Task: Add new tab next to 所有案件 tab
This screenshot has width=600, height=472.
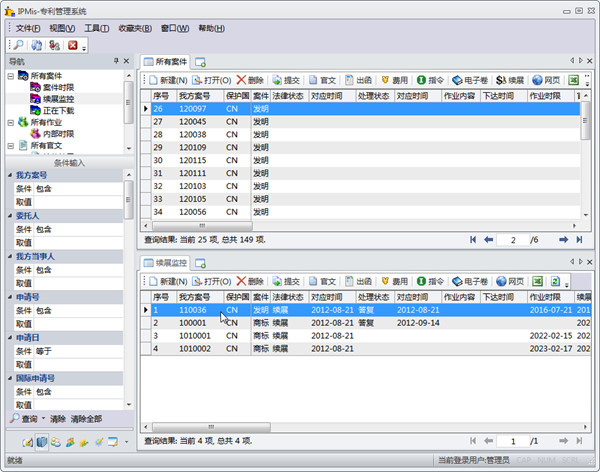Action: click(x=200, y=62)
